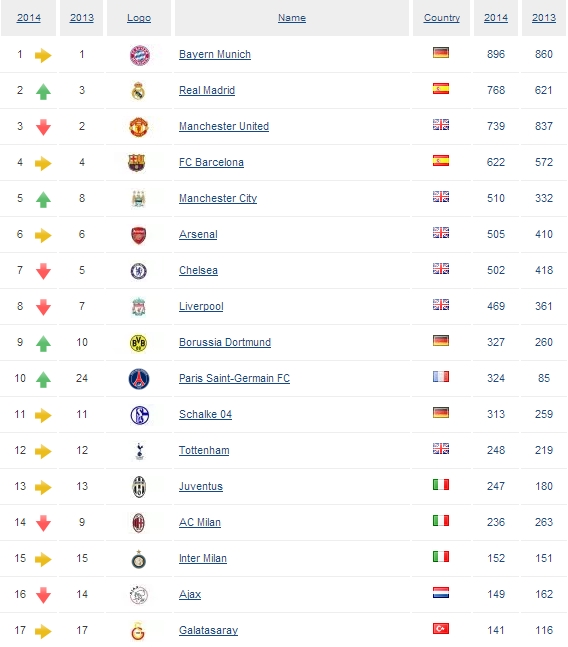The image size is (568, 647).
Task: Click the Manchester United crest logo
Action: coord(139,127)
